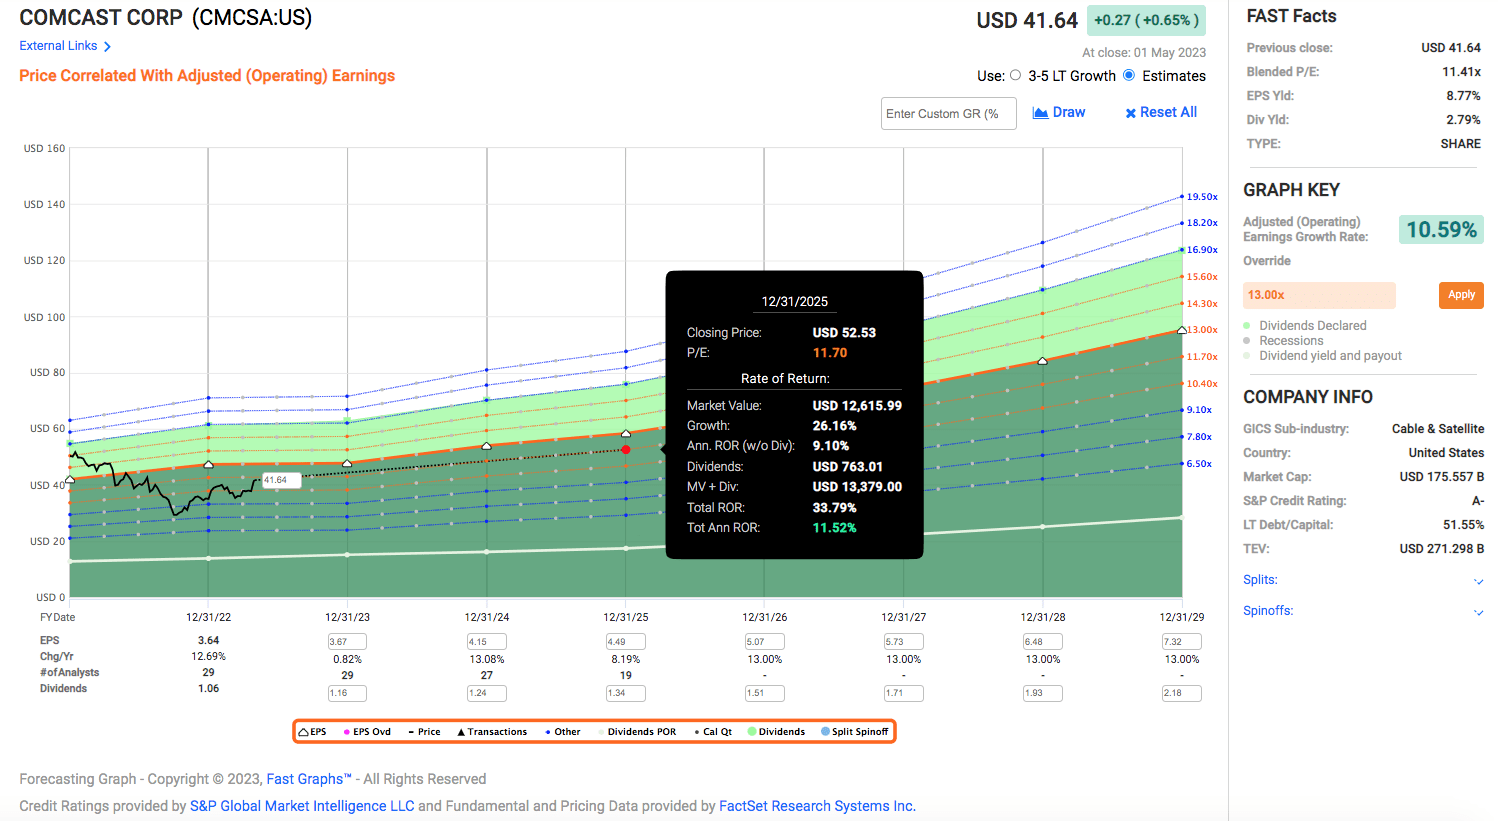Edit 12/31/27 EPS estimate 5.73 field
This screenshot has width=1498, height=821.
903,642
